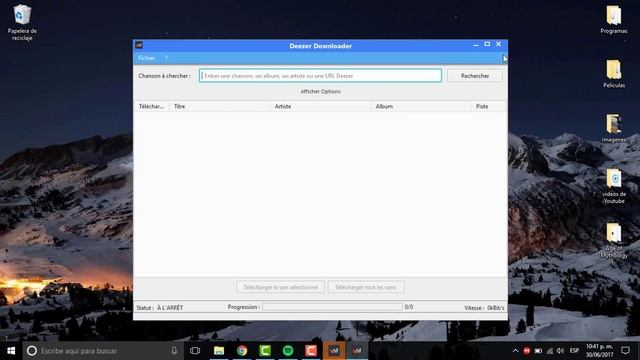
Task: Sort by the Titre column header
Action: tap(219, 107)
